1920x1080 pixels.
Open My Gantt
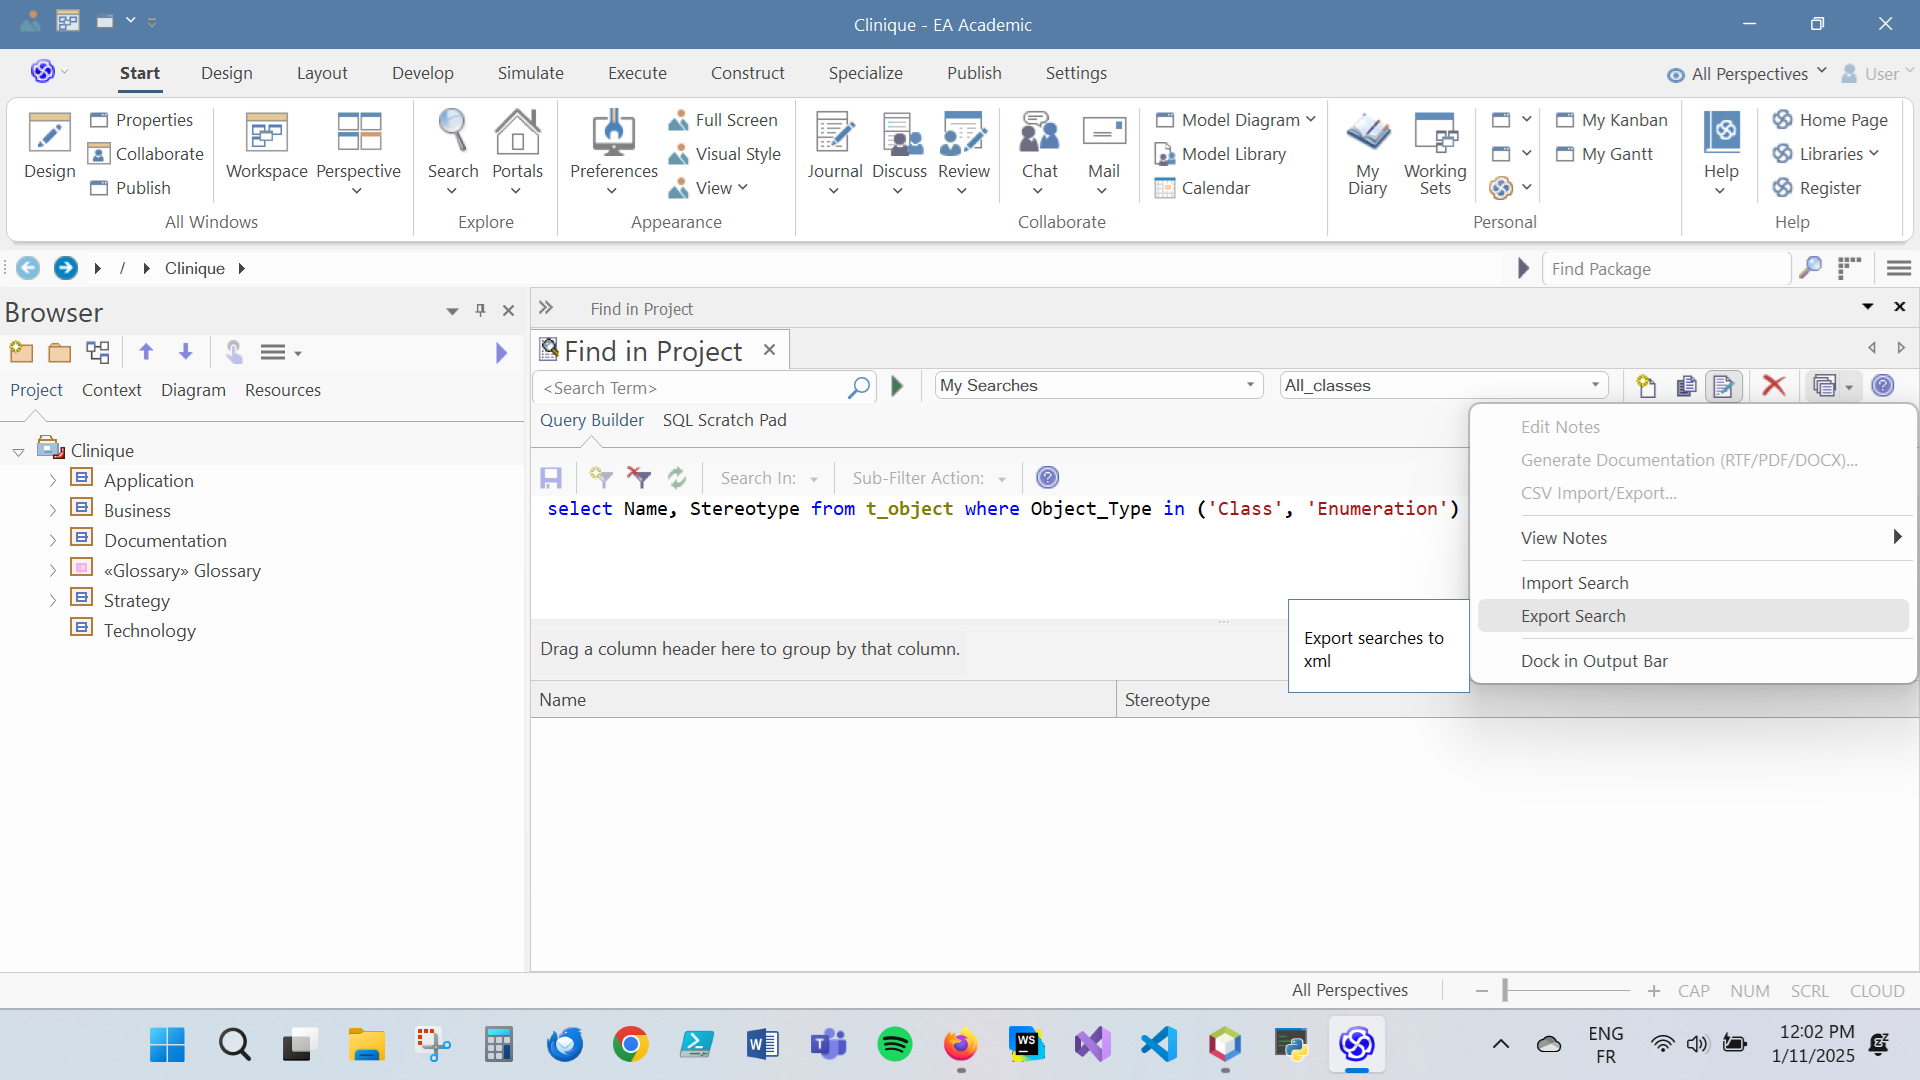1604,154
